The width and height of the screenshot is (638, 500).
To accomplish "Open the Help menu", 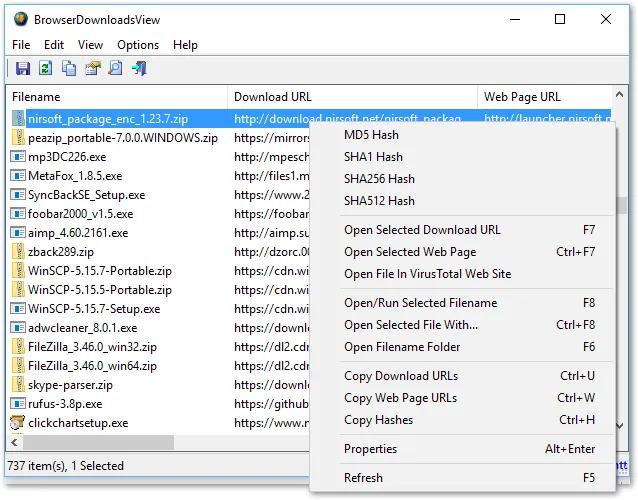I will tap(185, 45).
